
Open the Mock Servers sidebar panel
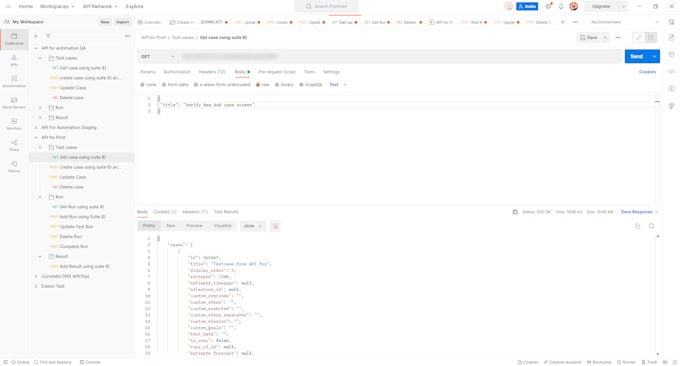[14, 103]
